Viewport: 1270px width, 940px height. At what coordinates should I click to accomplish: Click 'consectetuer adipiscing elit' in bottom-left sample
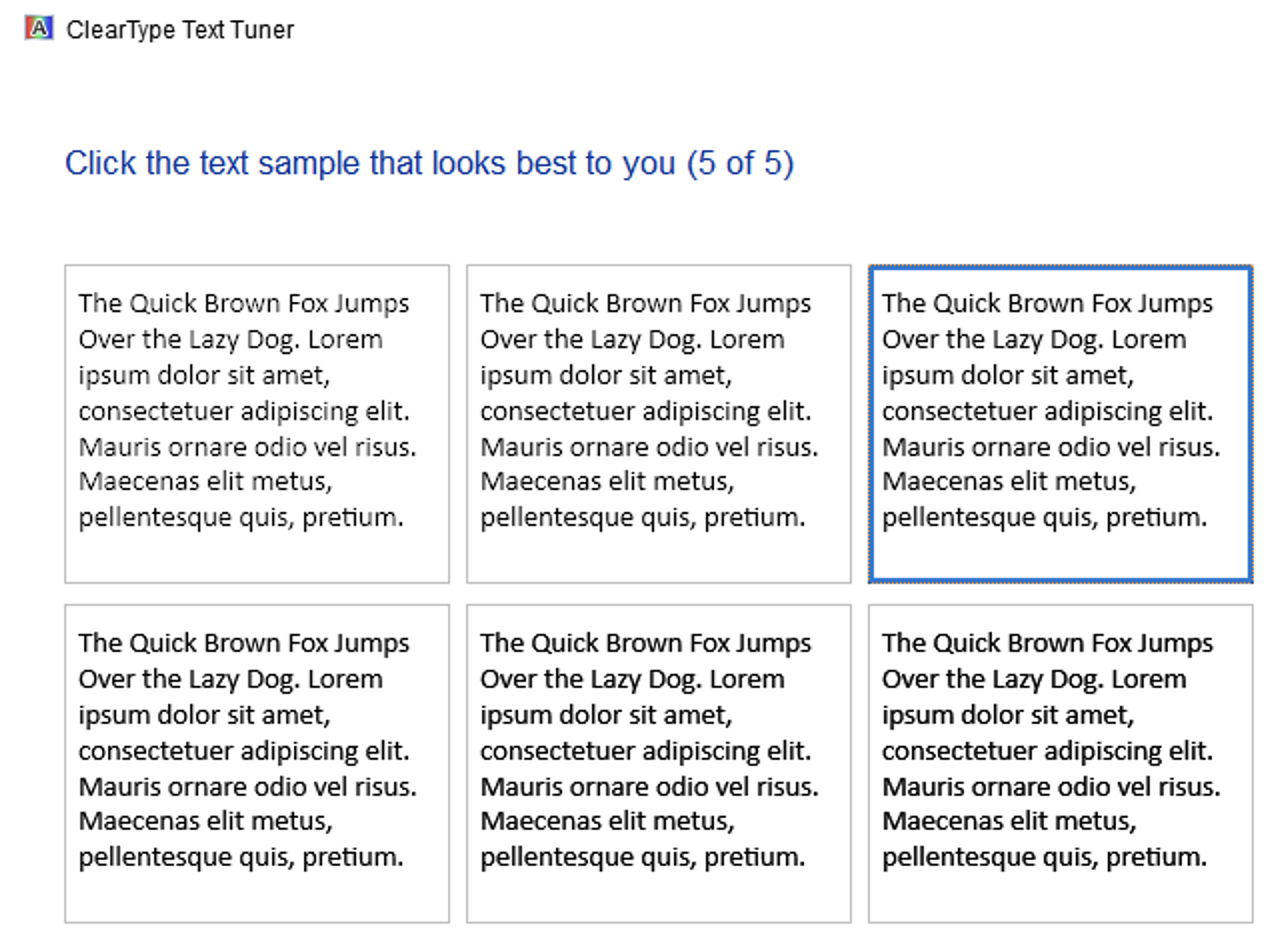coord(244,751)
